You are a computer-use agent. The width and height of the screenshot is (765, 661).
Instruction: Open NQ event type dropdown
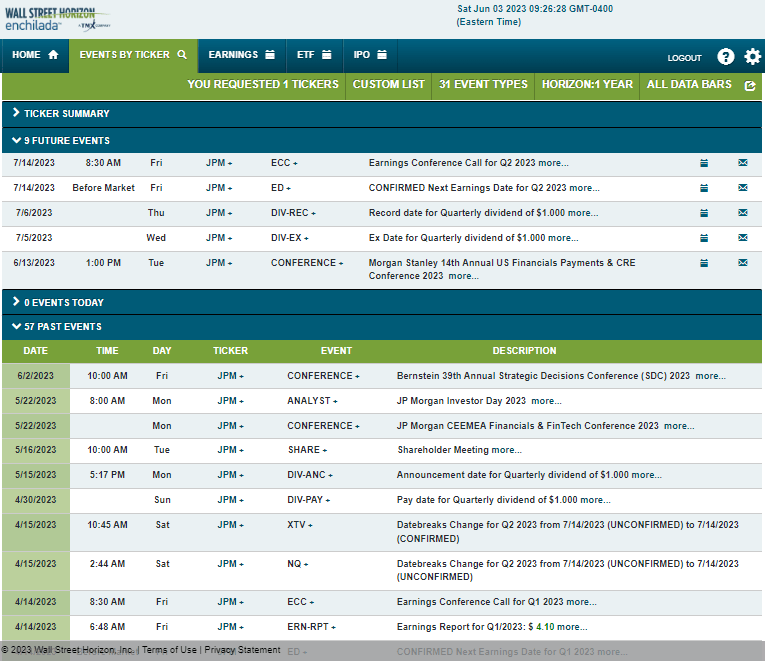pos(298,564)
